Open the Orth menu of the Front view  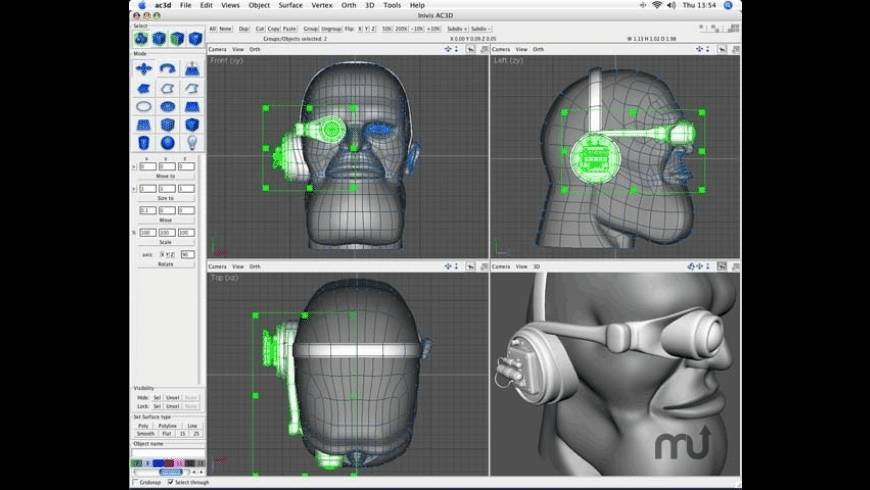(x=255, y=49)
